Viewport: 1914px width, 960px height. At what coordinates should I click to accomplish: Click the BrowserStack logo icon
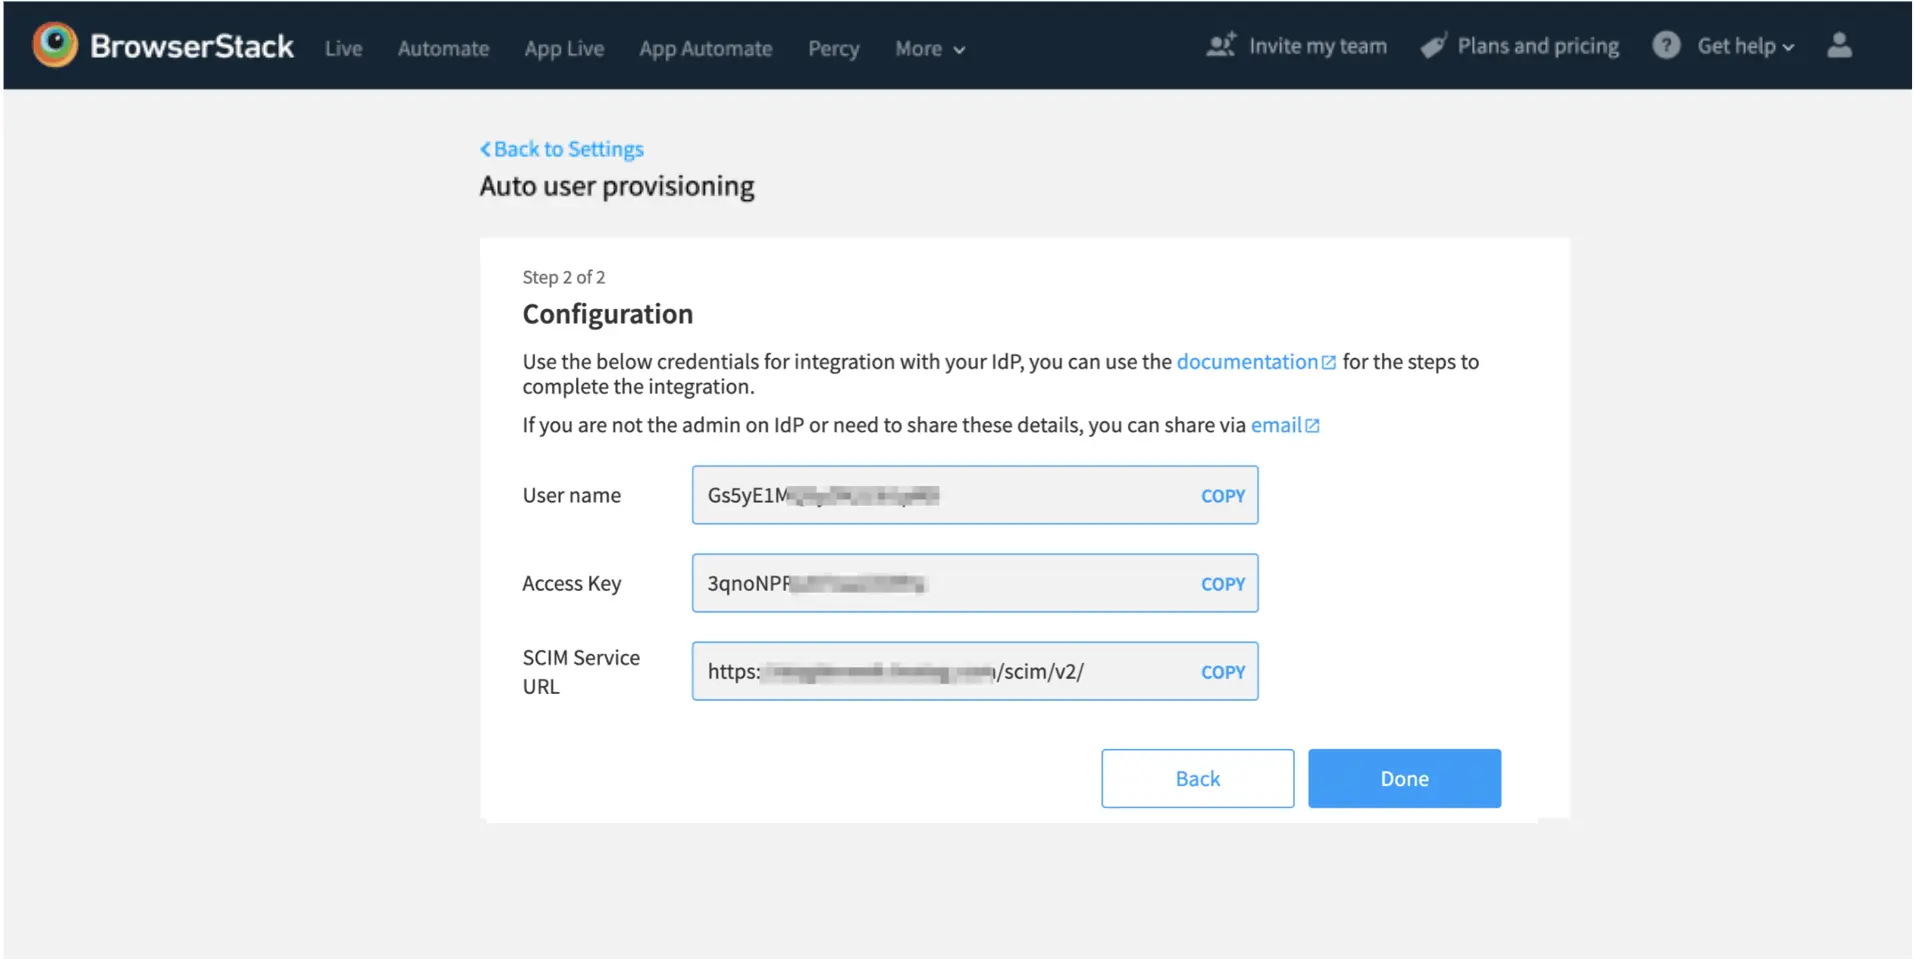coord(55,45)
